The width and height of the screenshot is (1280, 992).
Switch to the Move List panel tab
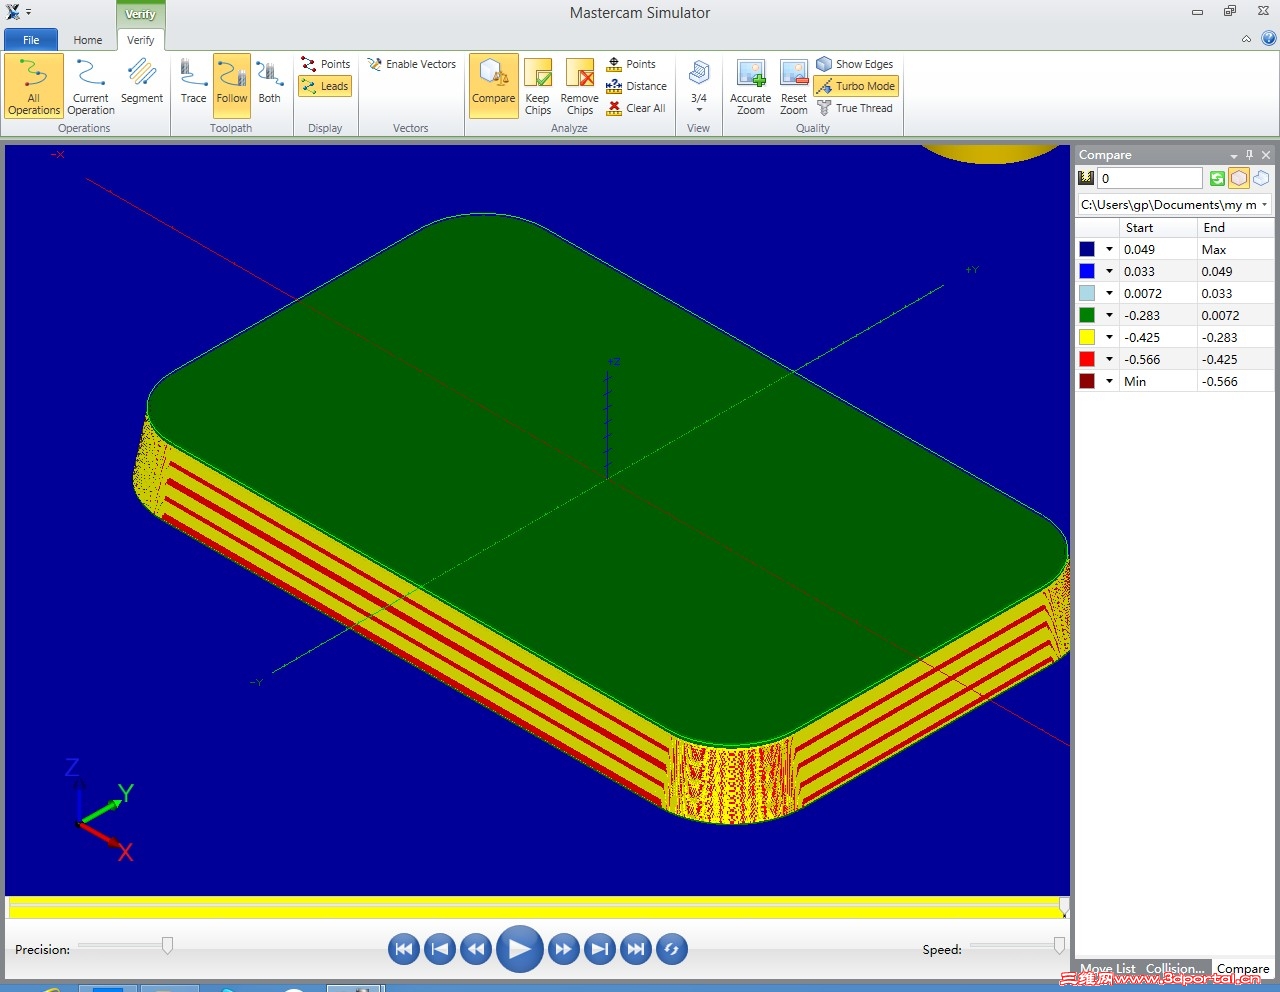point(1108,969)
